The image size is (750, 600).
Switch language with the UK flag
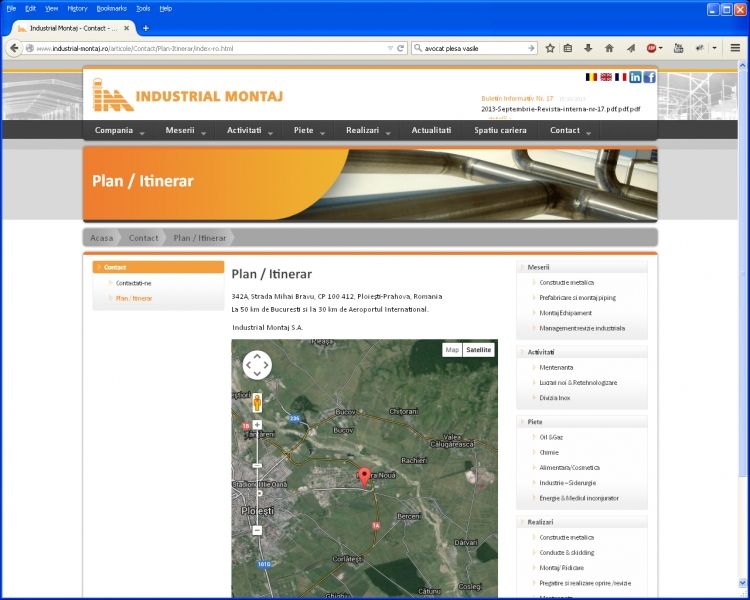pos(606,77)
